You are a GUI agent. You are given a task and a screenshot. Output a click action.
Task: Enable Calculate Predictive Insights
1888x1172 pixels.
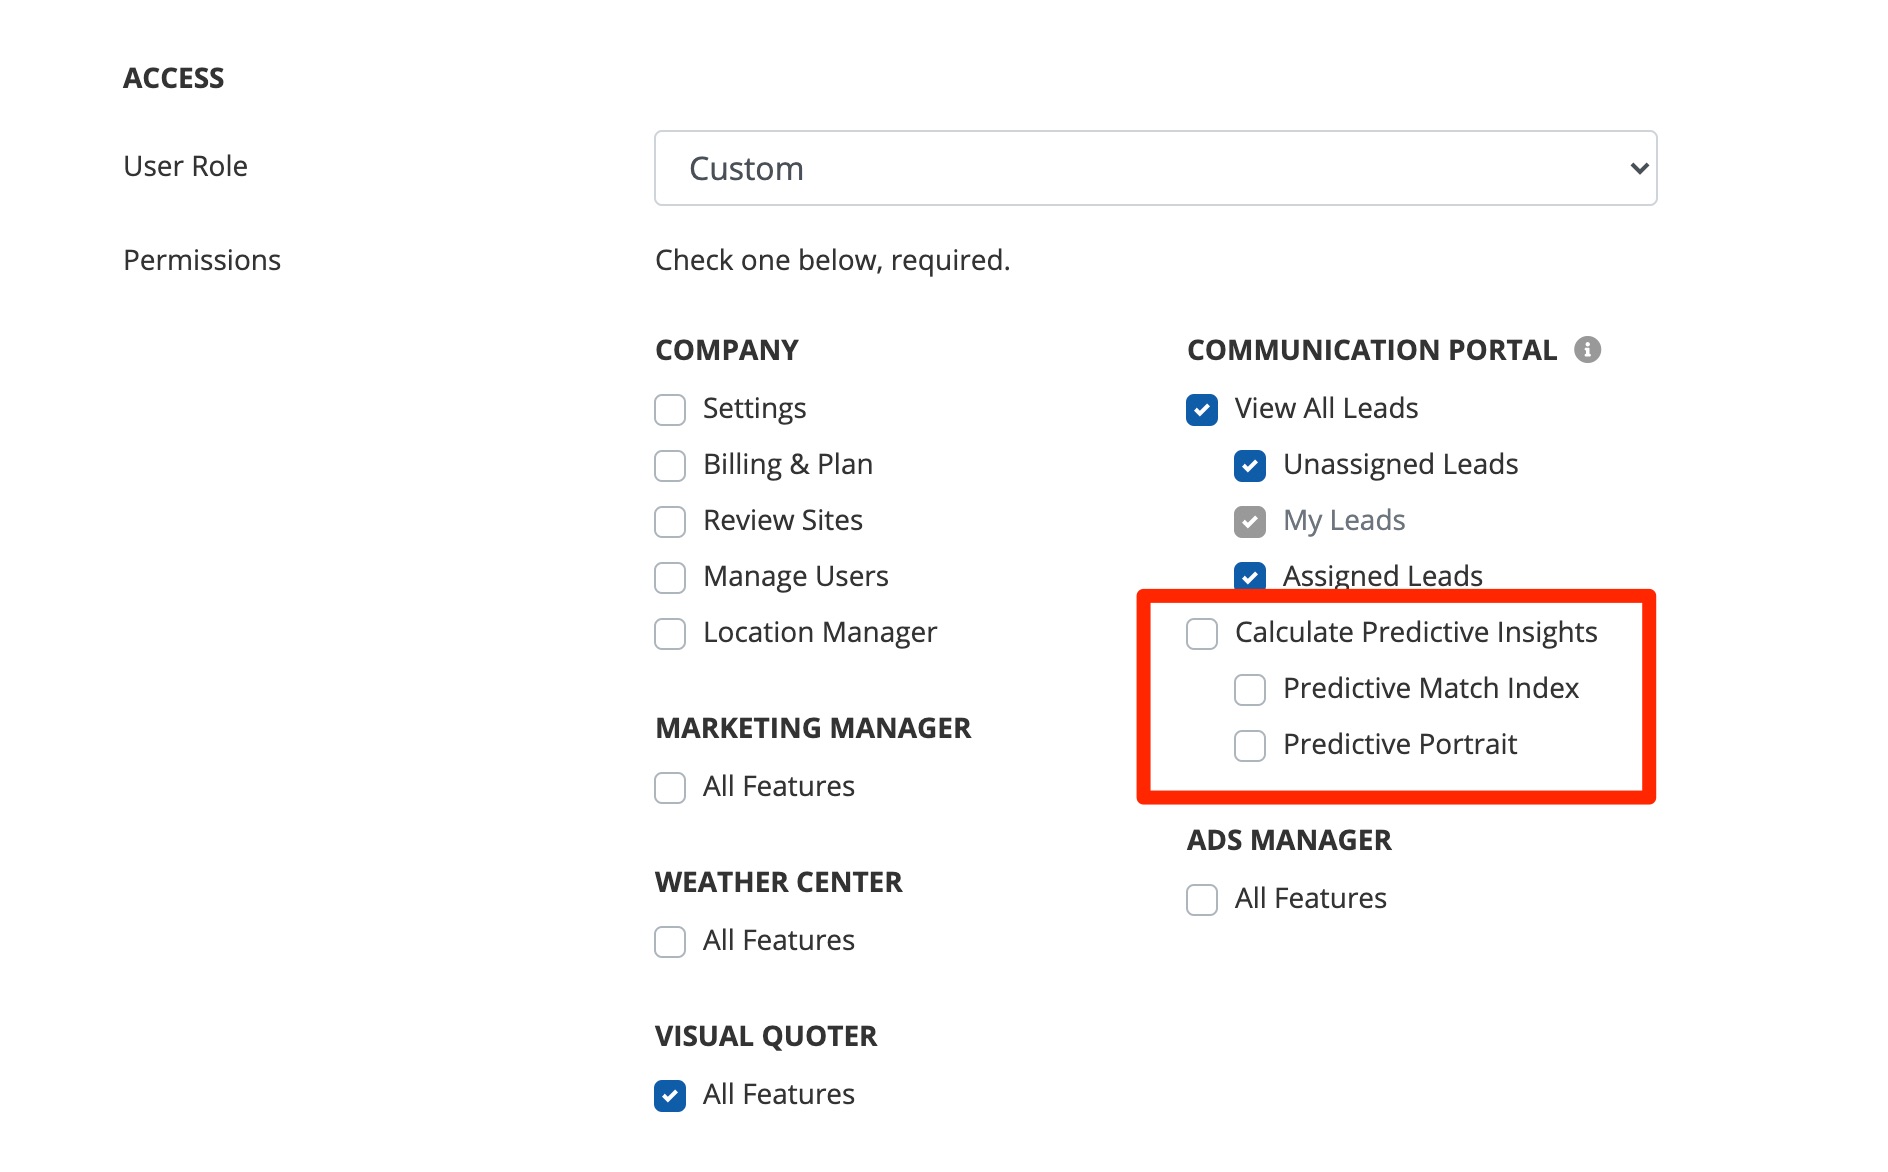[x=1202, y=634]
